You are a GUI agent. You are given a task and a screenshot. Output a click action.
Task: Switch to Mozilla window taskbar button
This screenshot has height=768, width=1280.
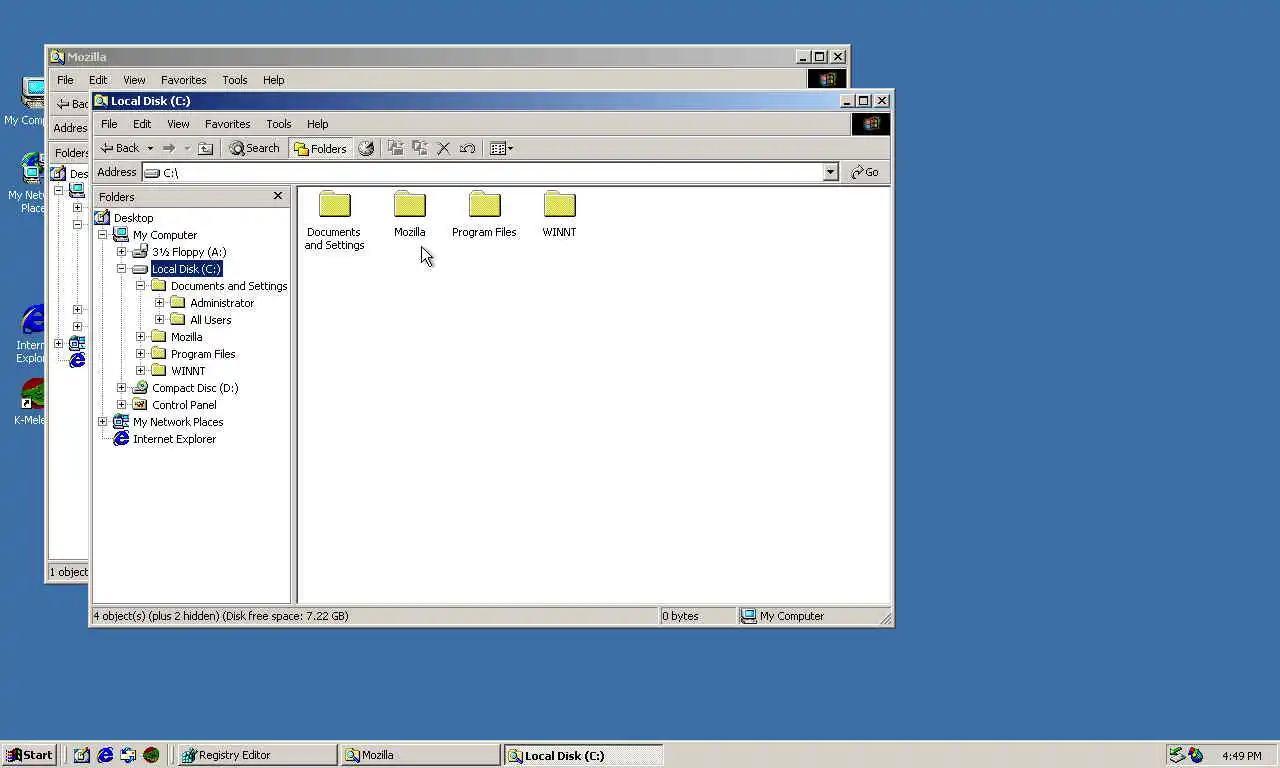tap(420, 755)
